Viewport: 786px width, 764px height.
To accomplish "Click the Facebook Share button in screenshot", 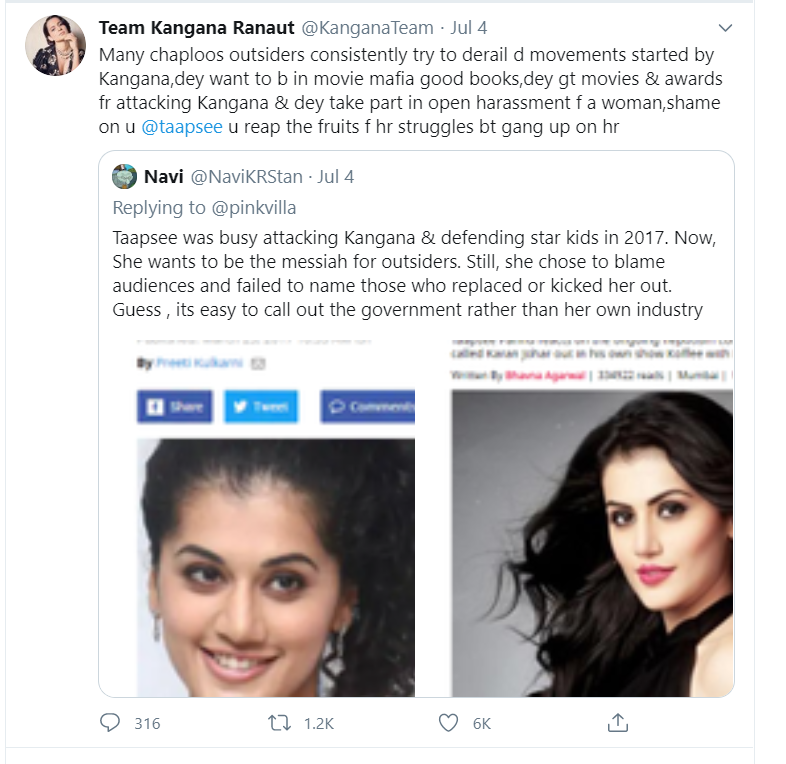I will click(x=175, y=407).
